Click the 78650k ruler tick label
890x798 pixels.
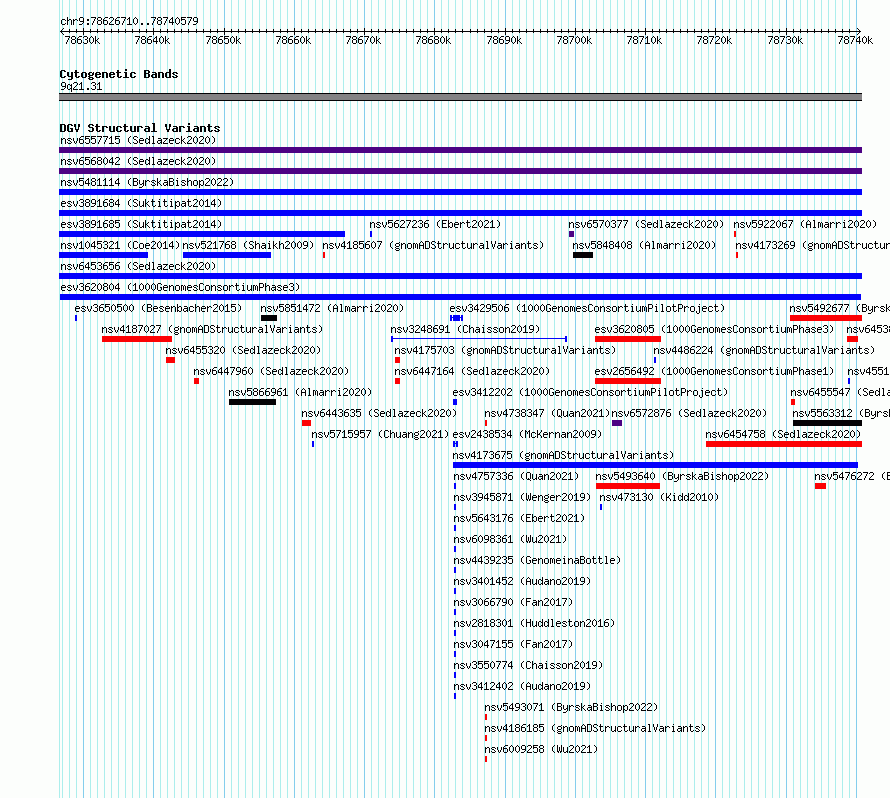(x=223, y=40)
